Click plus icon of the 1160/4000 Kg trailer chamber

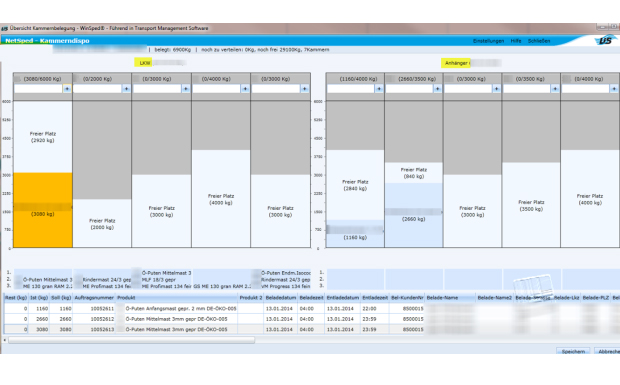point(379,89)
